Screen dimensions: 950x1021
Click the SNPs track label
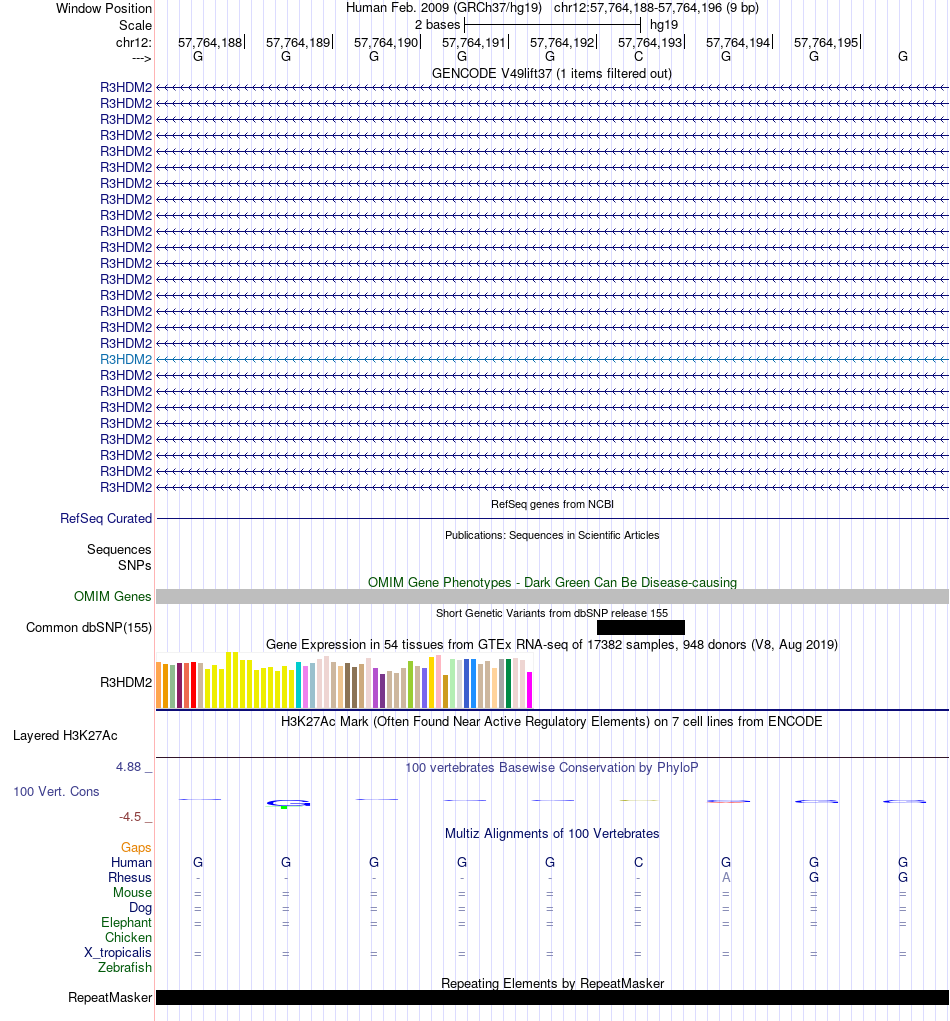click(134, 565)
